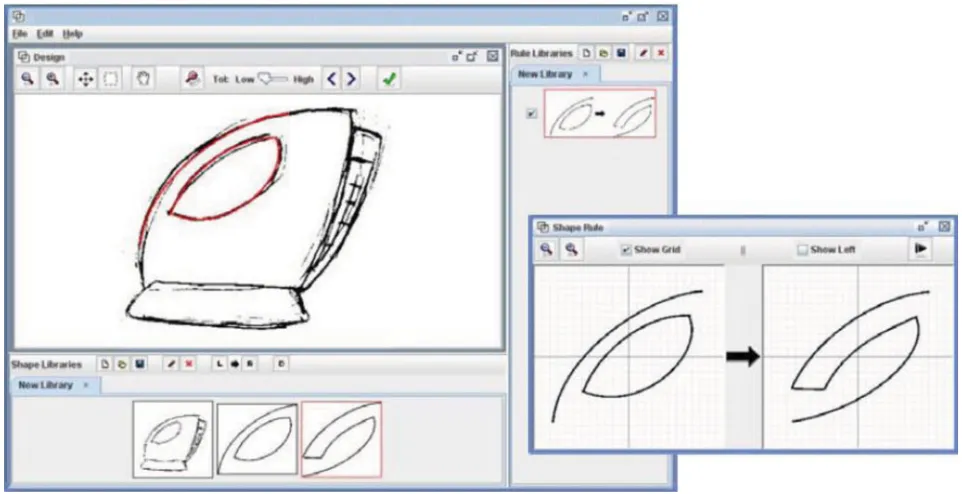The image size is (962, 494).
Task: Toggle checkbox beside the rule thumbnail
Action: click(532, 114)
